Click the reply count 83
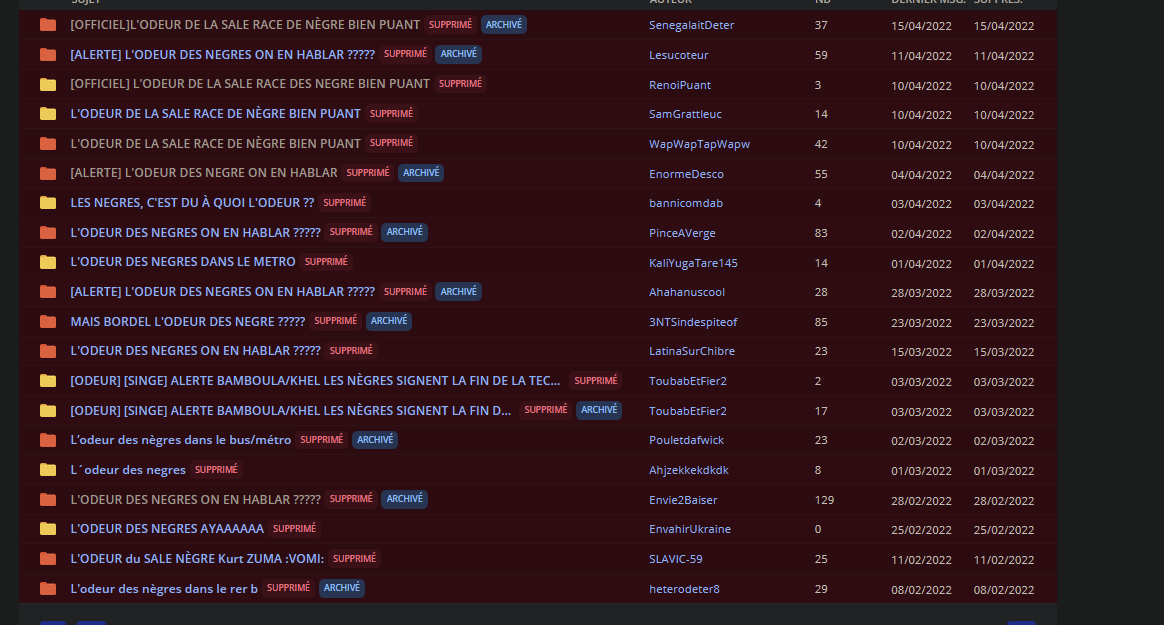The height and width of the screenshot is (625, 1164). [821, 233]
